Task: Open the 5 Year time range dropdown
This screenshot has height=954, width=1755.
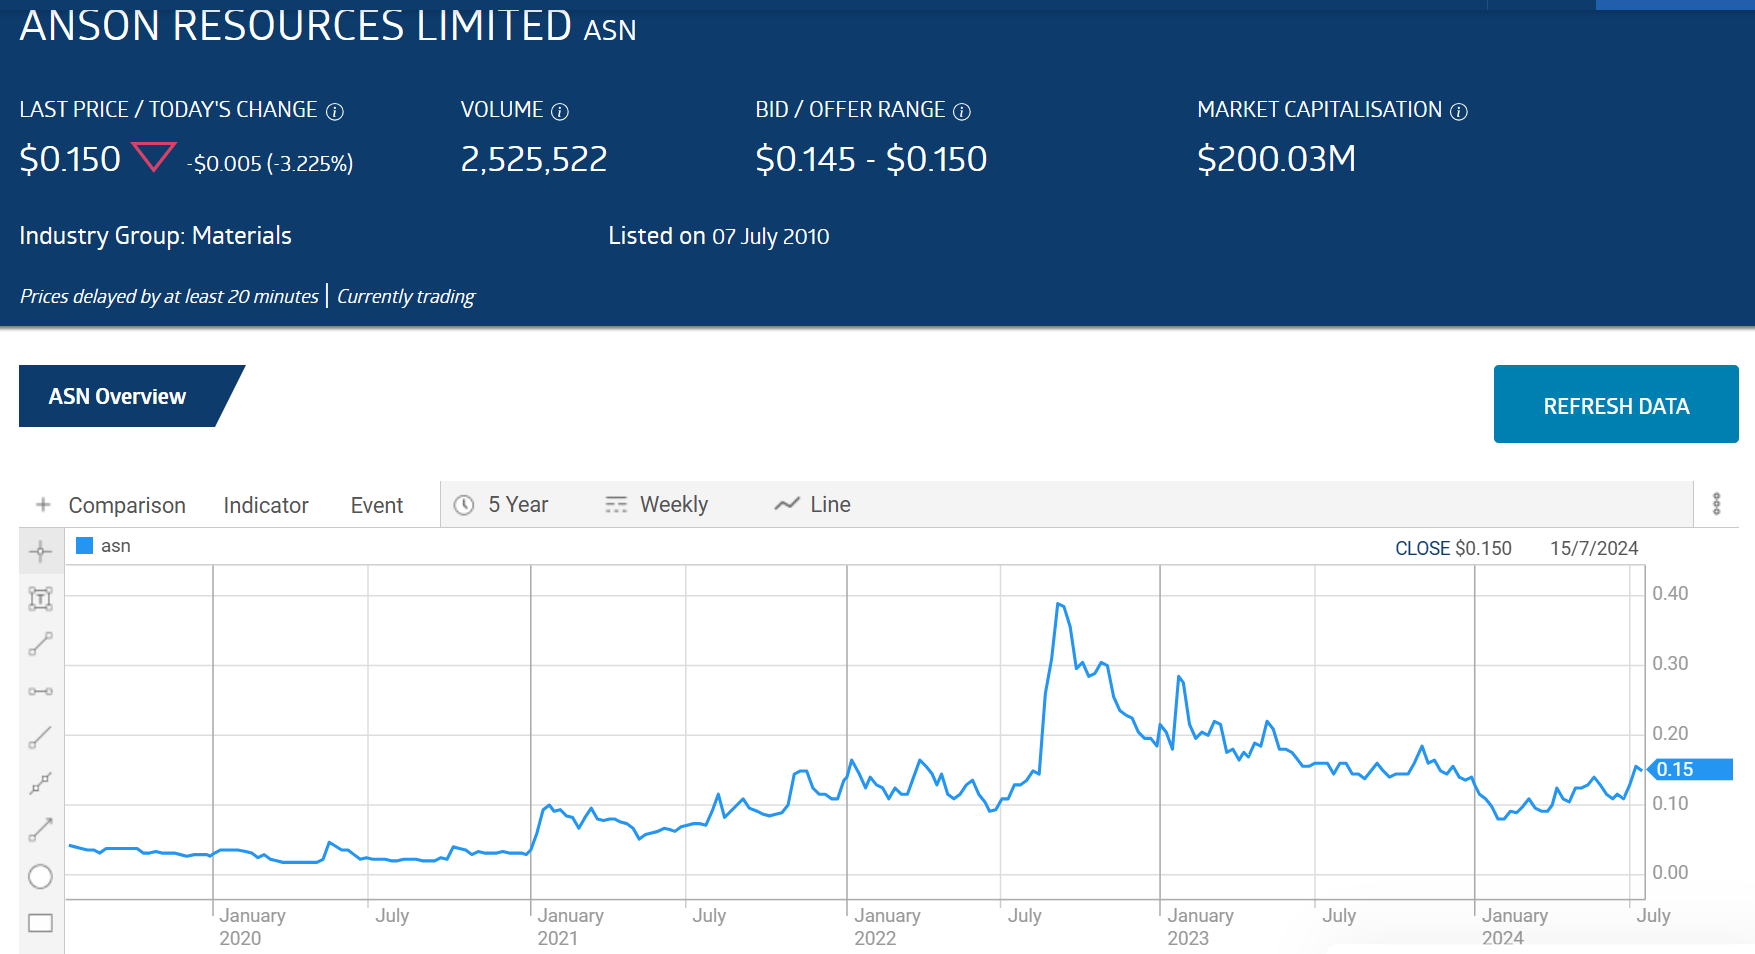Action: (x=502, y=504)
